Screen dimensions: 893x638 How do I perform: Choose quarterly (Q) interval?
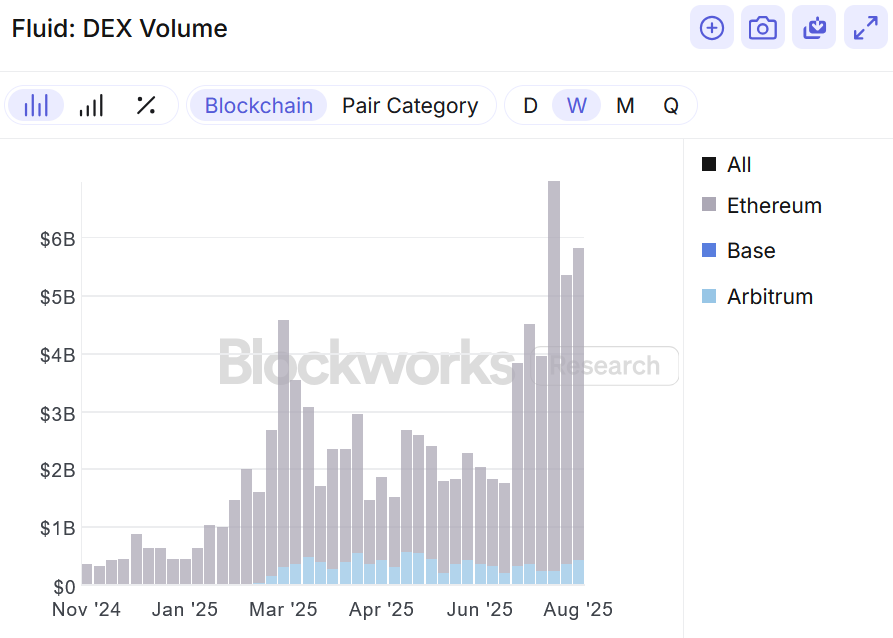(671, 105)
